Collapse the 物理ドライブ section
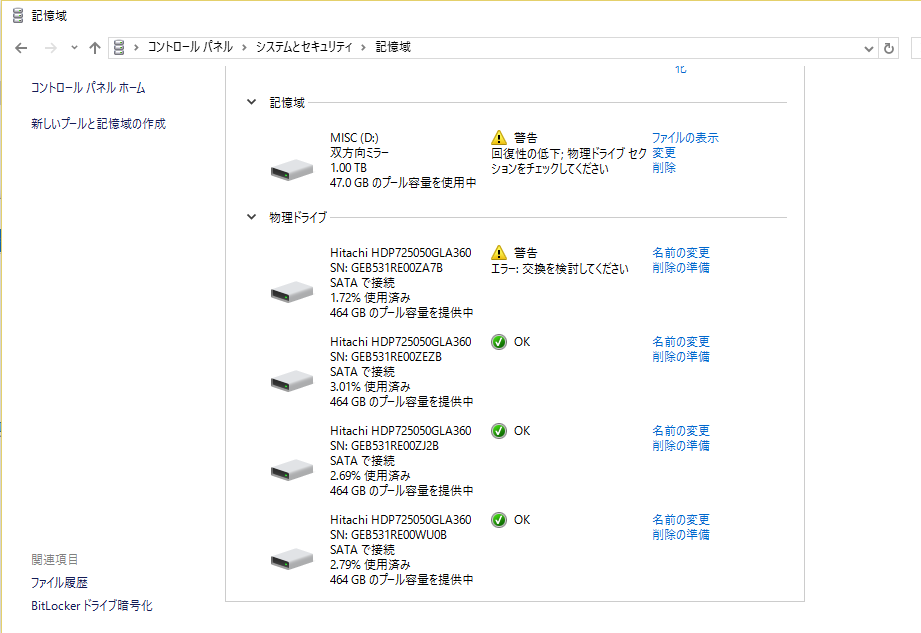The image size is (921, 633). (x=251, y=217)
